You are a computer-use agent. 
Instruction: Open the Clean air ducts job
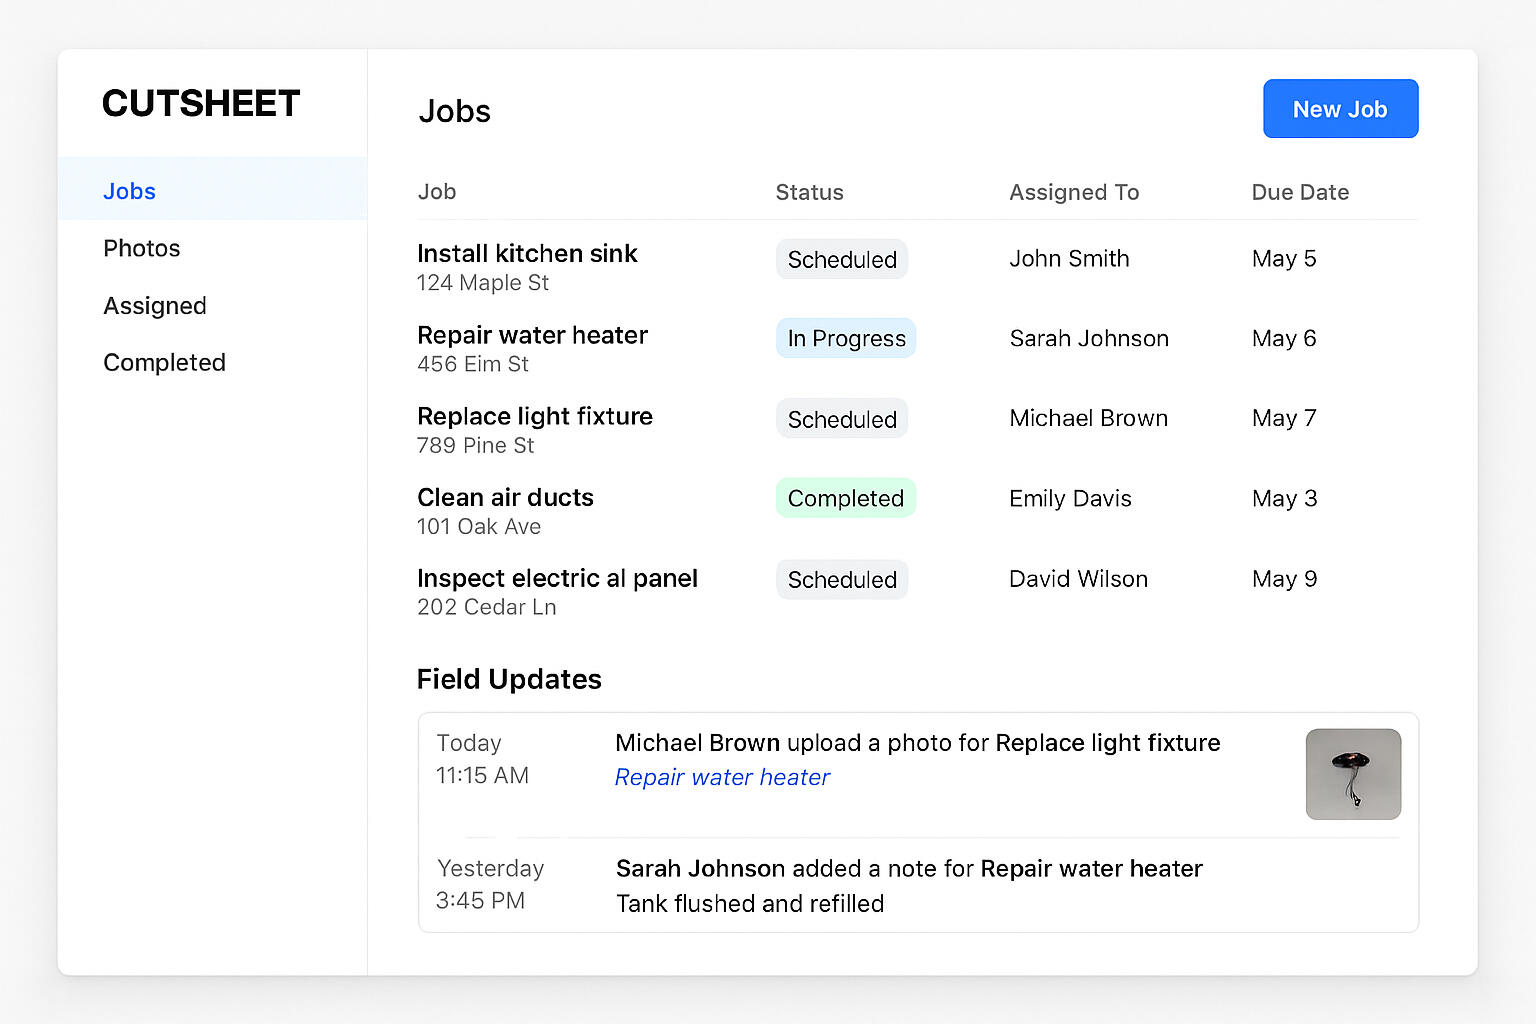pos(505,497)
